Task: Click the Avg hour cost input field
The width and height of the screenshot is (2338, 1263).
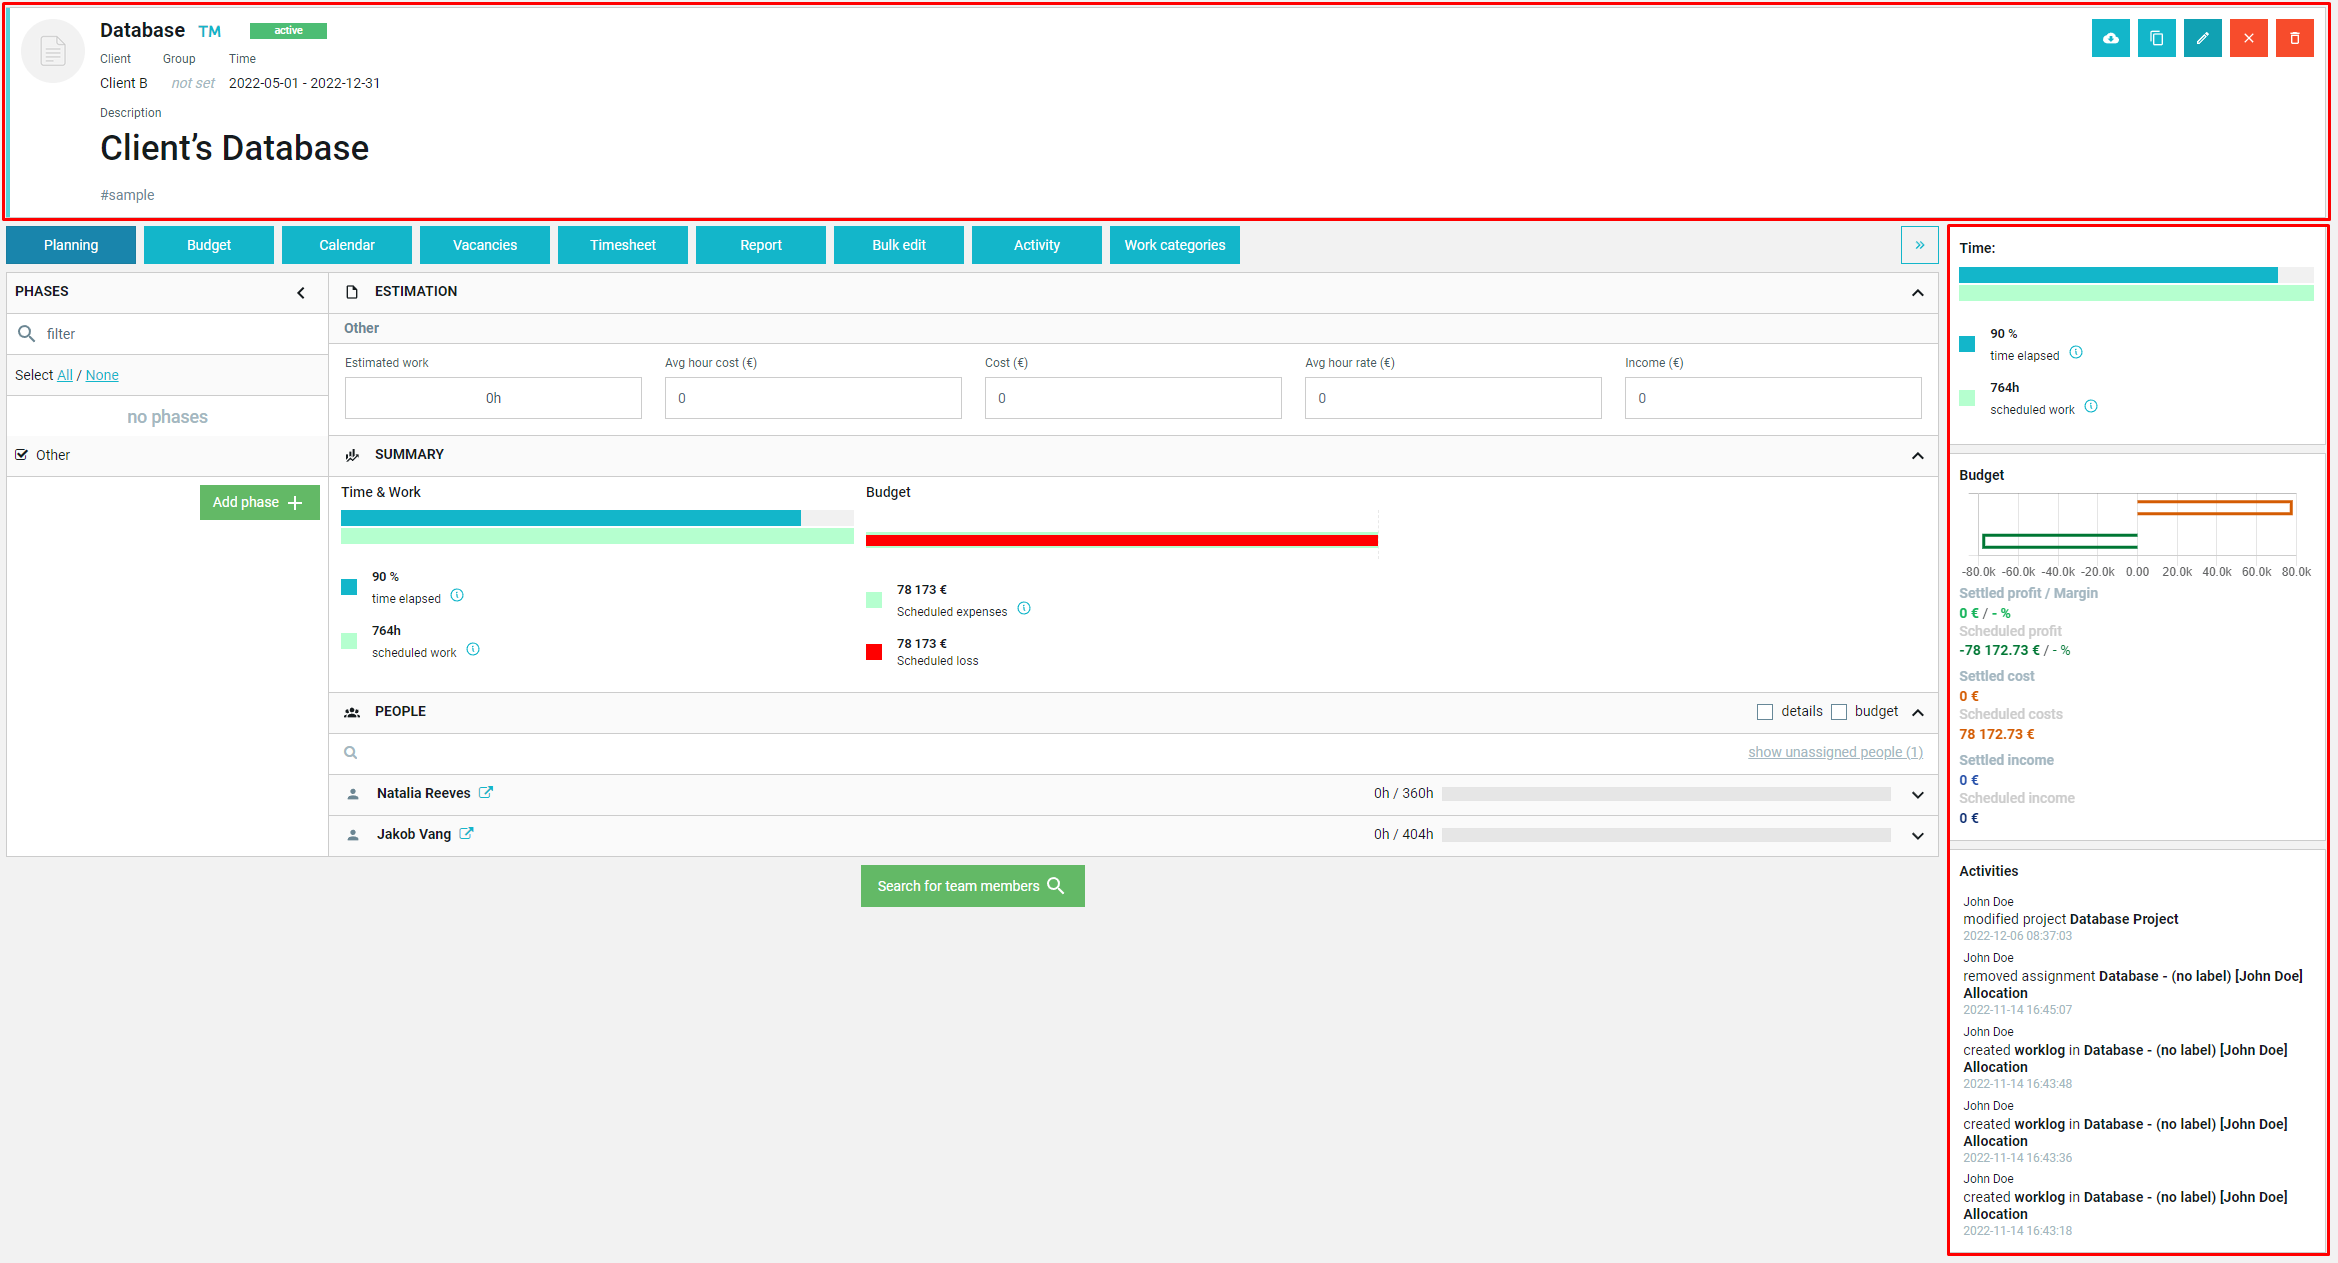Action: (813, 398)
